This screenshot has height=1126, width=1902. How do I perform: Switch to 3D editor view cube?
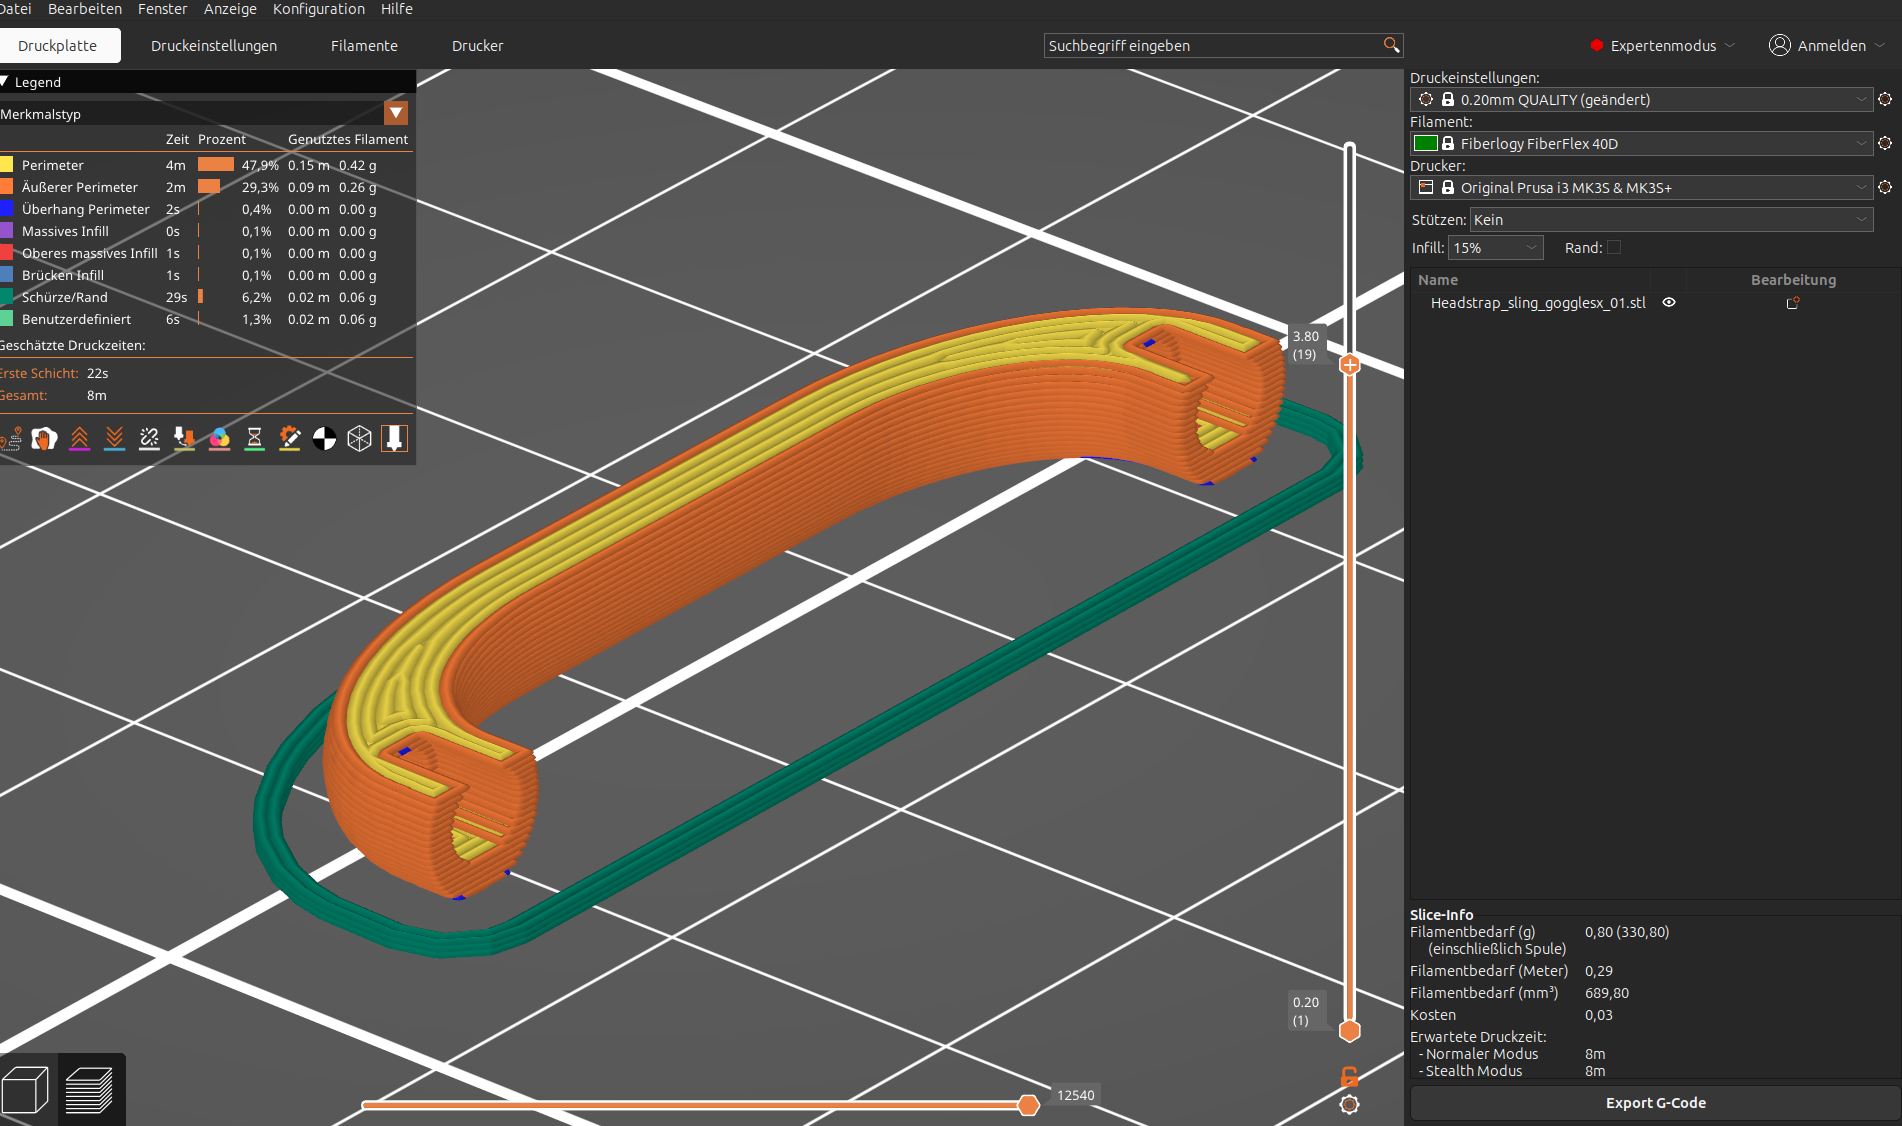(26, 1089)
